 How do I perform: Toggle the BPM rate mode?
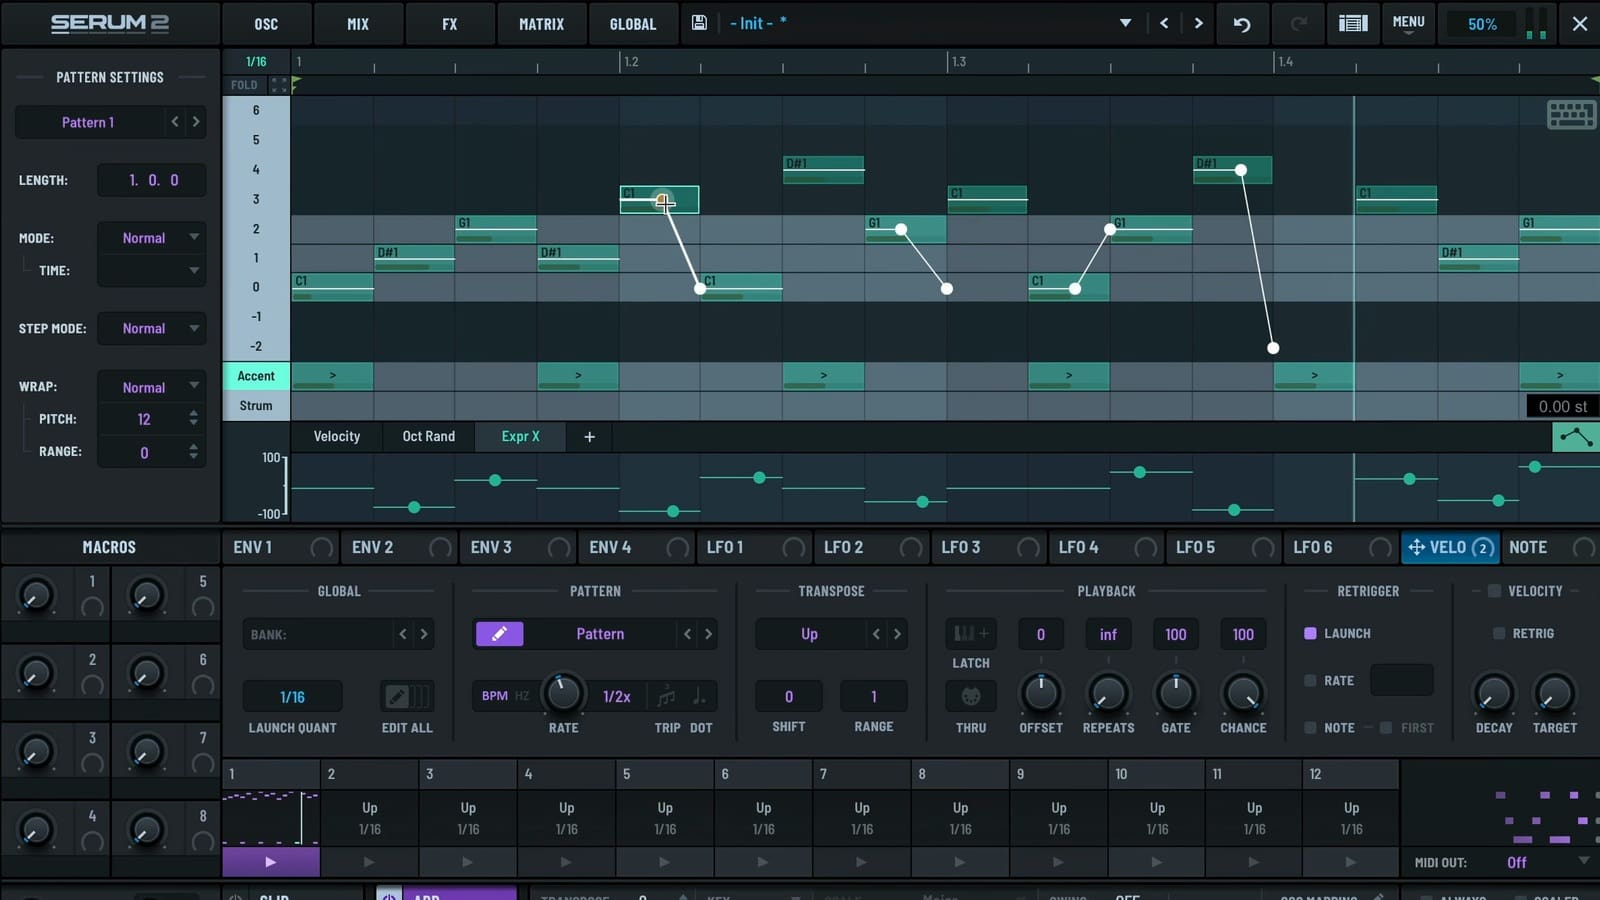494,696
